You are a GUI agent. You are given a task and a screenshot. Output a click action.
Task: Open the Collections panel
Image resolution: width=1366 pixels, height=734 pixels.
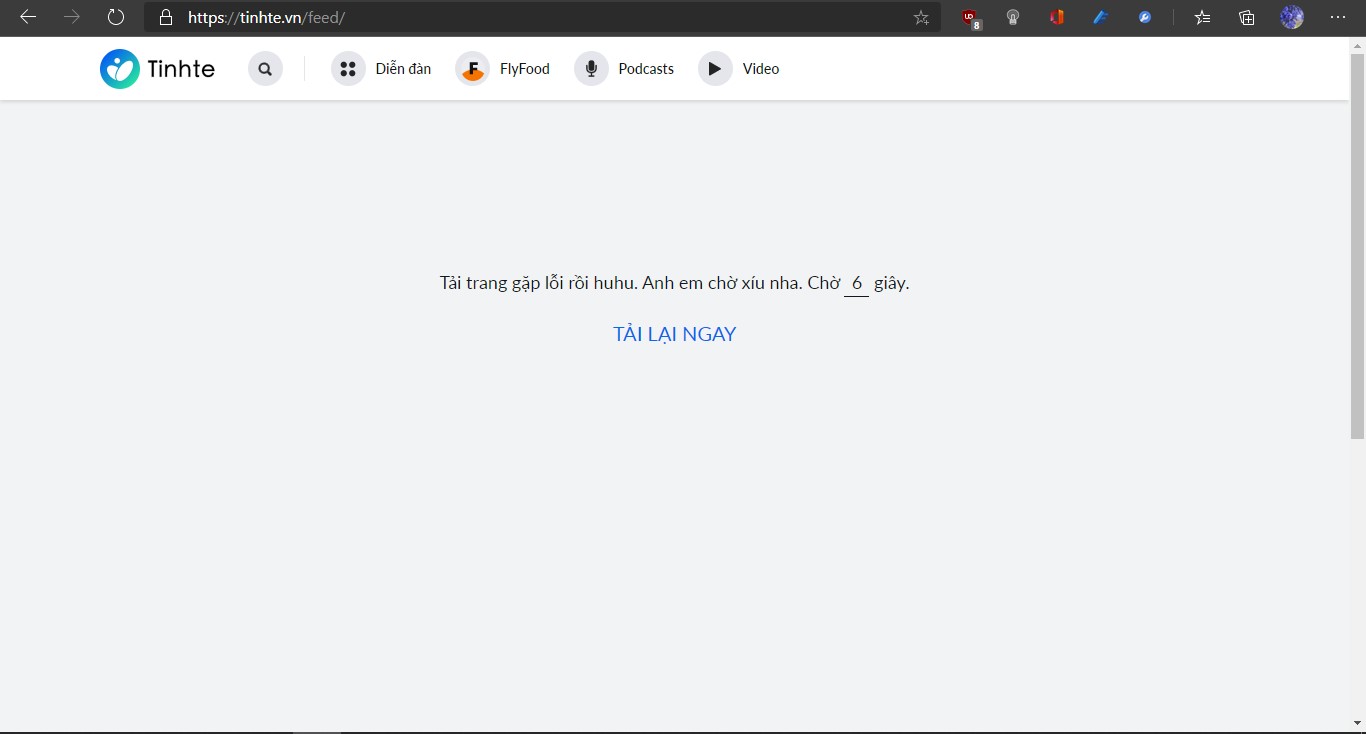(1245, 17)
